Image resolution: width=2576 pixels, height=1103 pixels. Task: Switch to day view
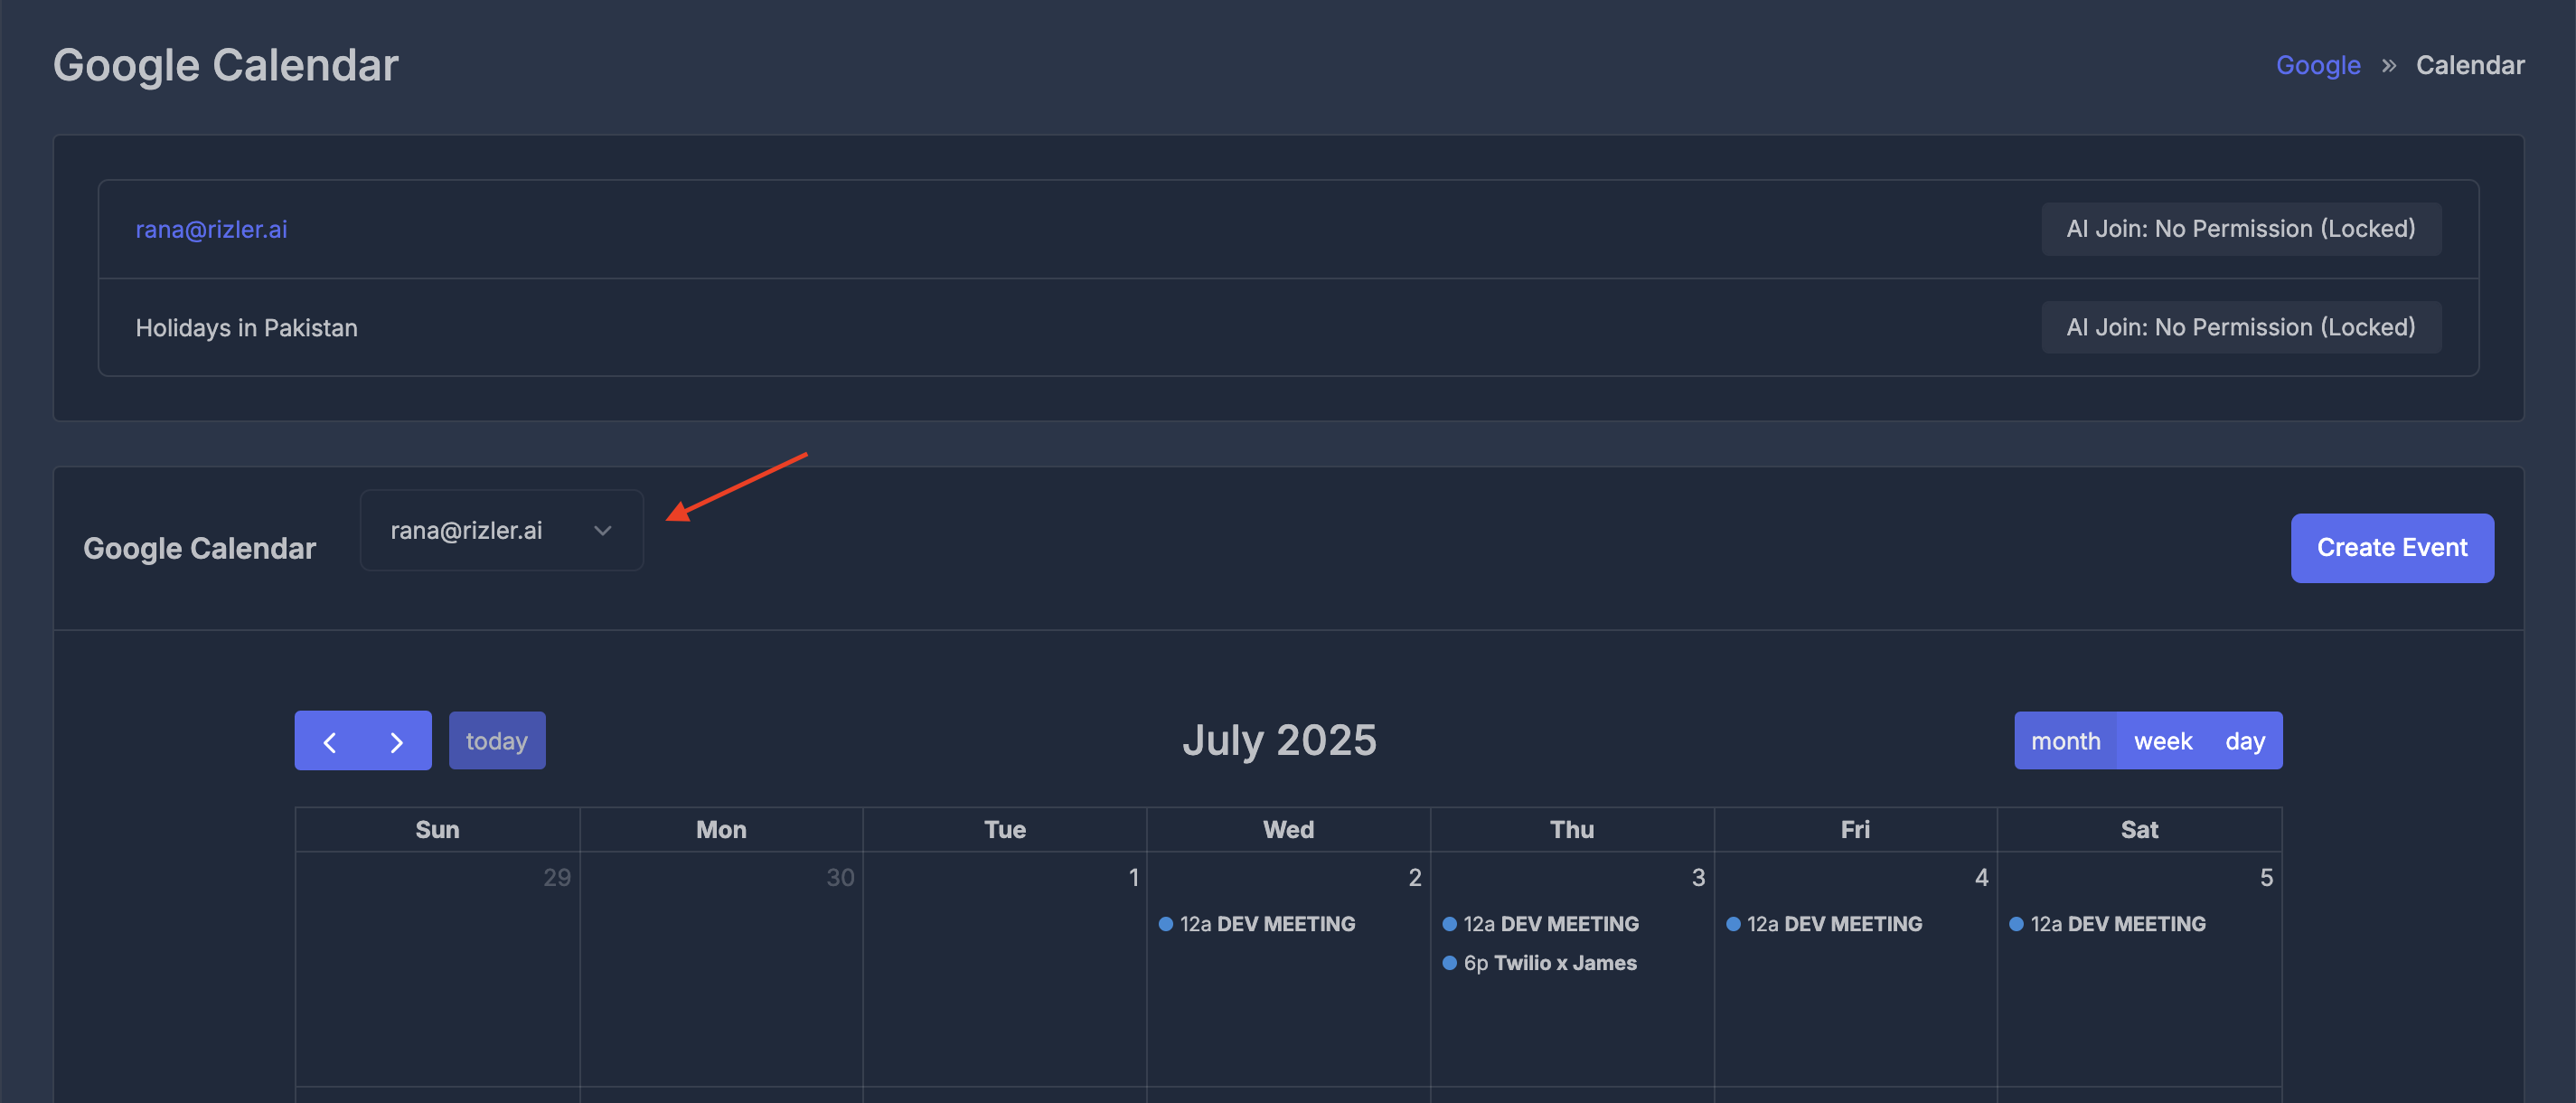[2244, 741]
